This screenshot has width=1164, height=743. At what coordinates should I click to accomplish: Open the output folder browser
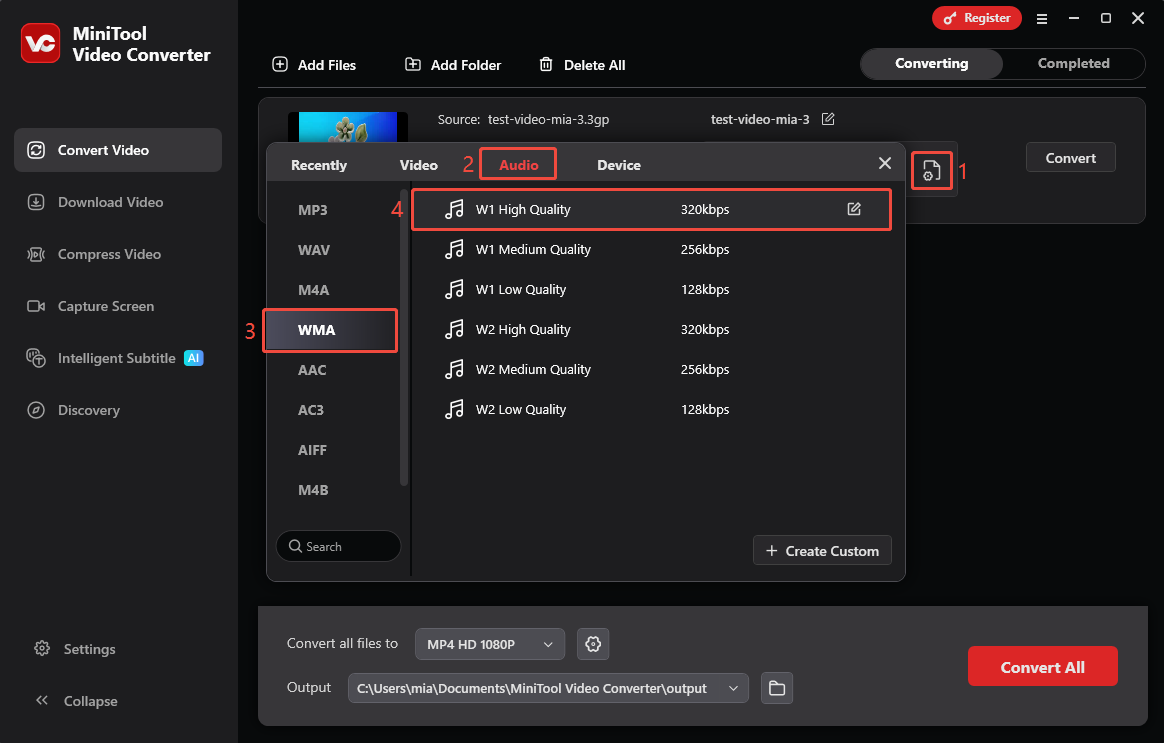coord(777,688)
